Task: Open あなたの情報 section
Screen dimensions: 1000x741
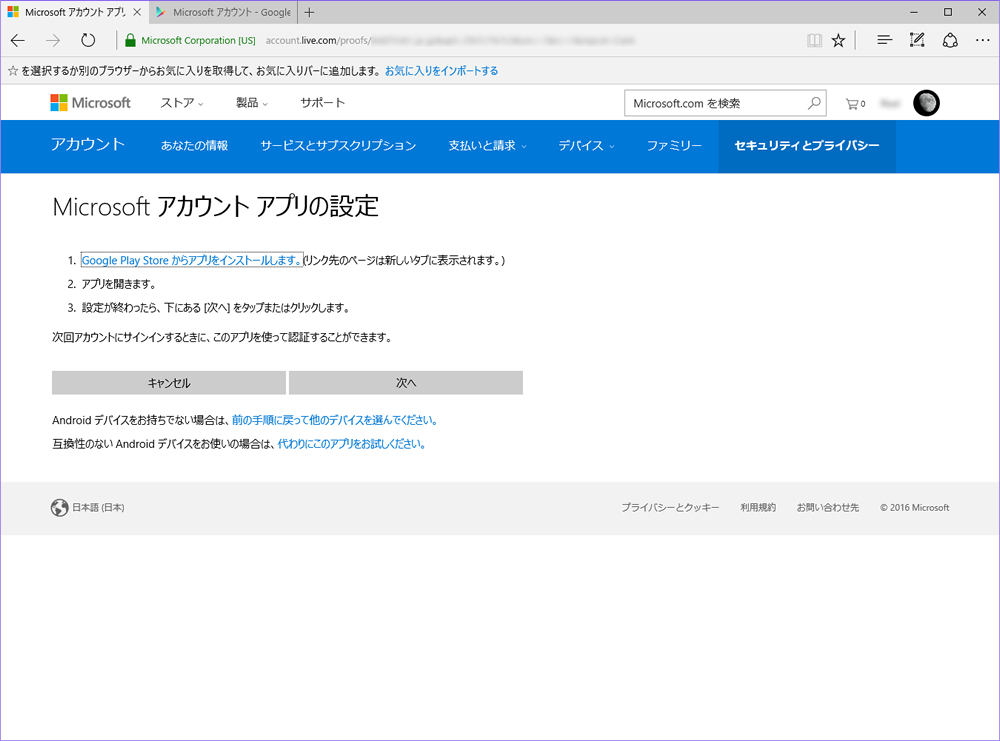Action: click(x=195, y=145)
